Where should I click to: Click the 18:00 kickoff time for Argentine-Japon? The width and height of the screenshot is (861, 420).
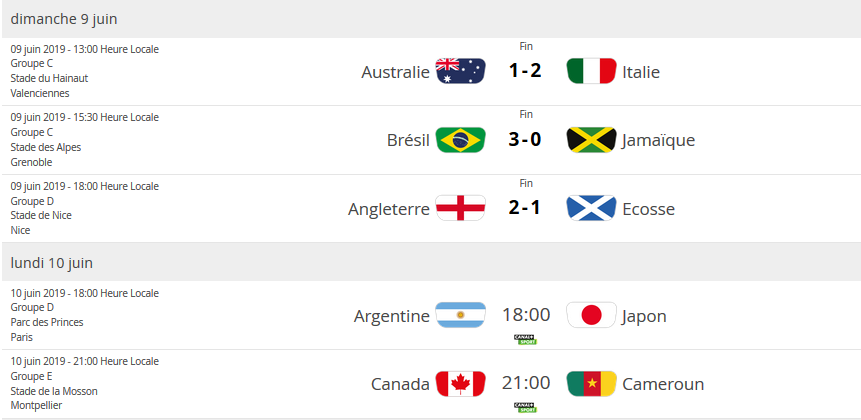tap(526, 316)
